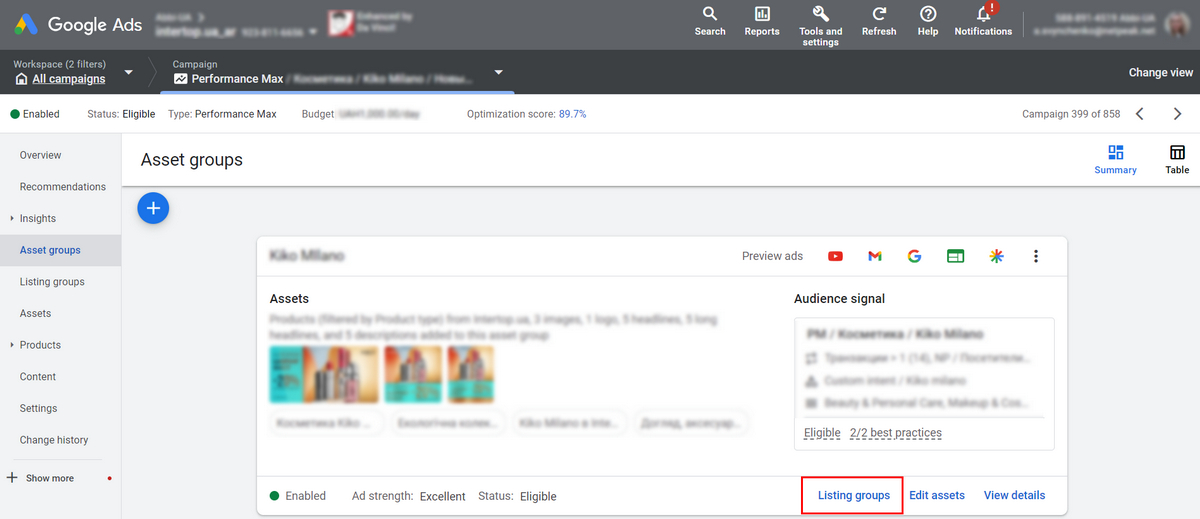This screenshot has width=1200, height=519.
Task: Preview ad on Gmail
Action: pyautogui.click(x=875, y=256)
